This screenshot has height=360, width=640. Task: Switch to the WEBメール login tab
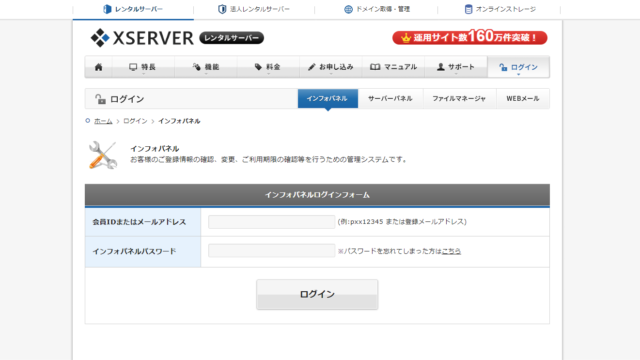tap(523, 98)
